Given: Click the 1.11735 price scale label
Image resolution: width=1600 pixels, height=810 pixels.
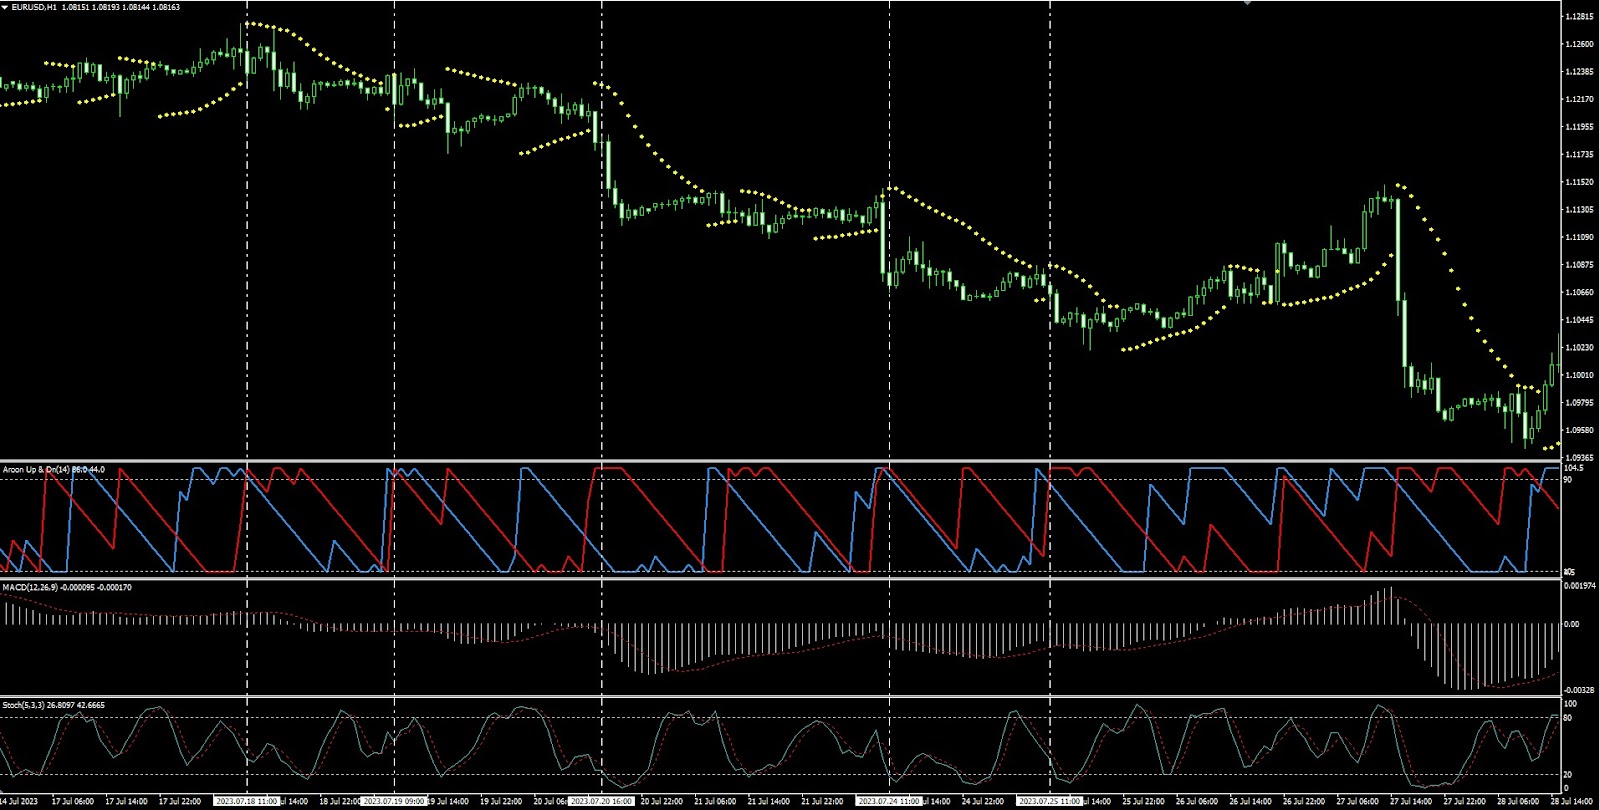Looking at the screenshot, I should pos(1580,155).
